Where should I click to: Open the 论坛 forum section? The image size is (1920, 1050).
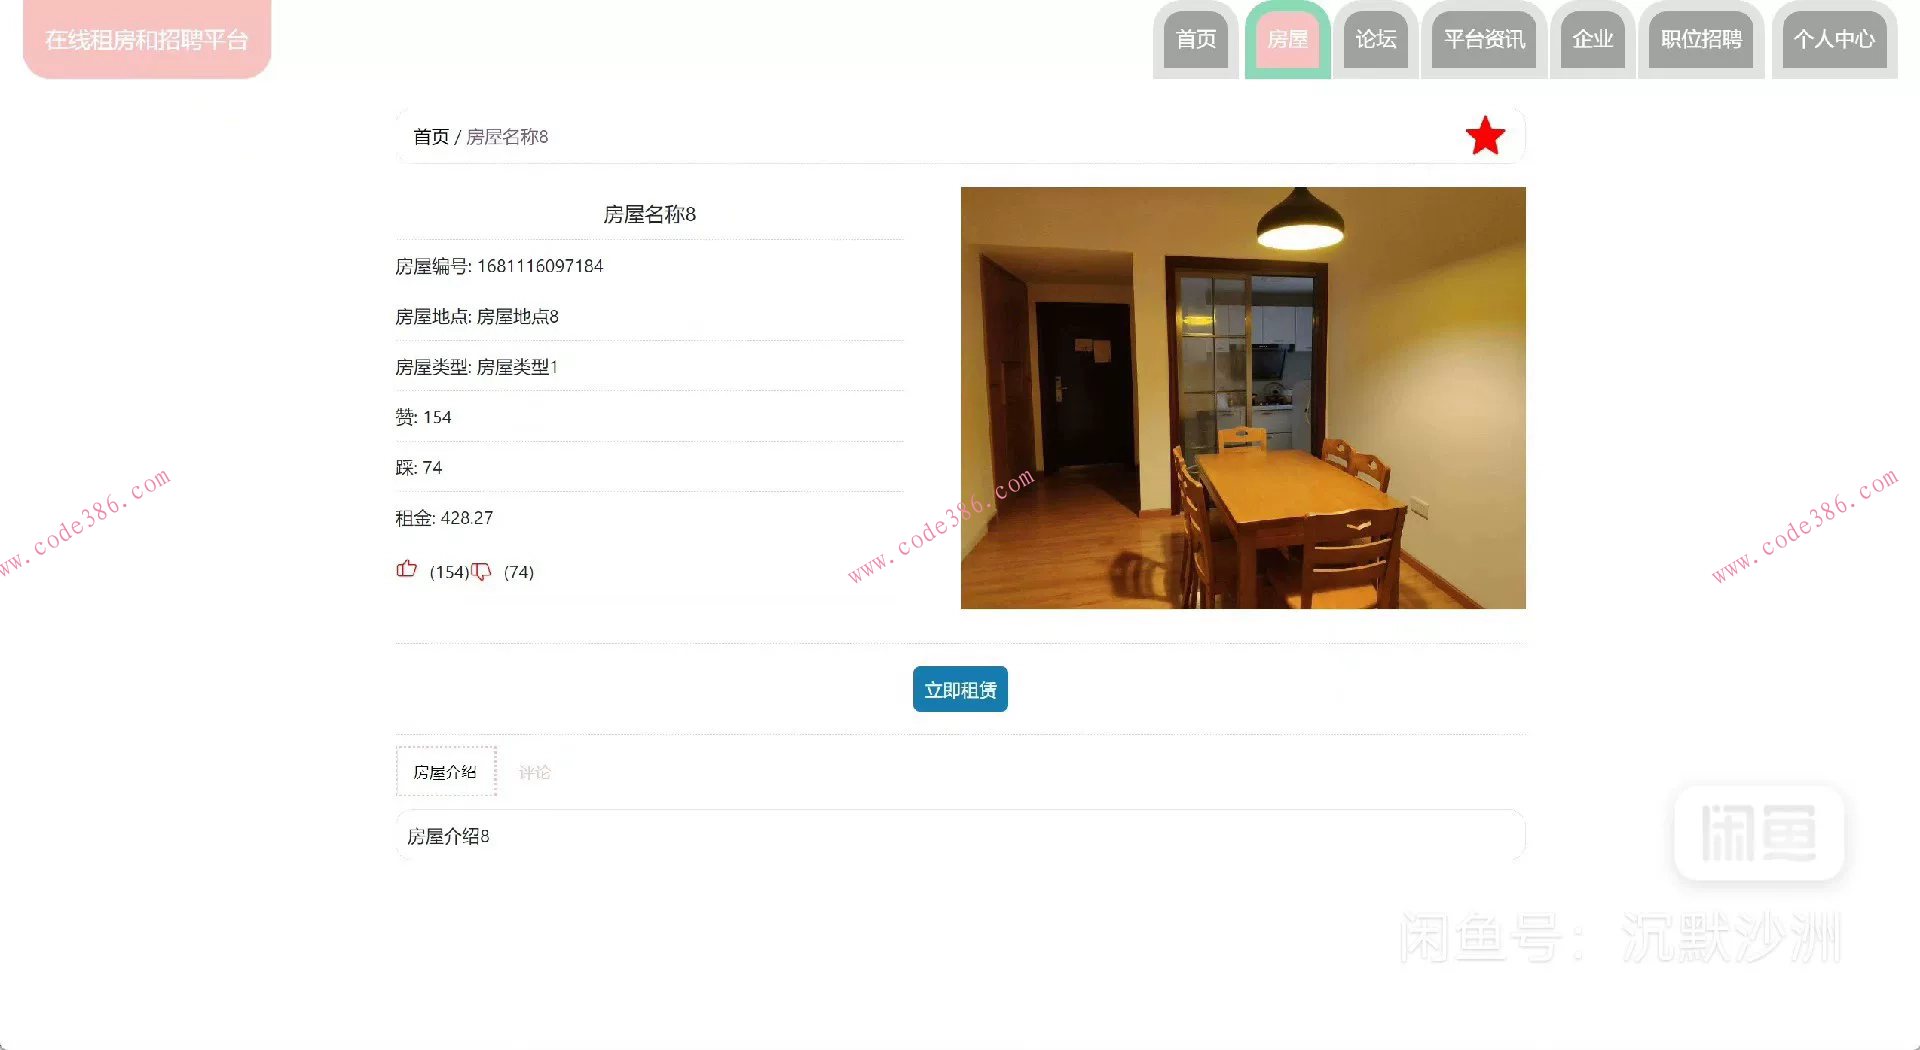pyautogui.click(x=1375, y=40)
